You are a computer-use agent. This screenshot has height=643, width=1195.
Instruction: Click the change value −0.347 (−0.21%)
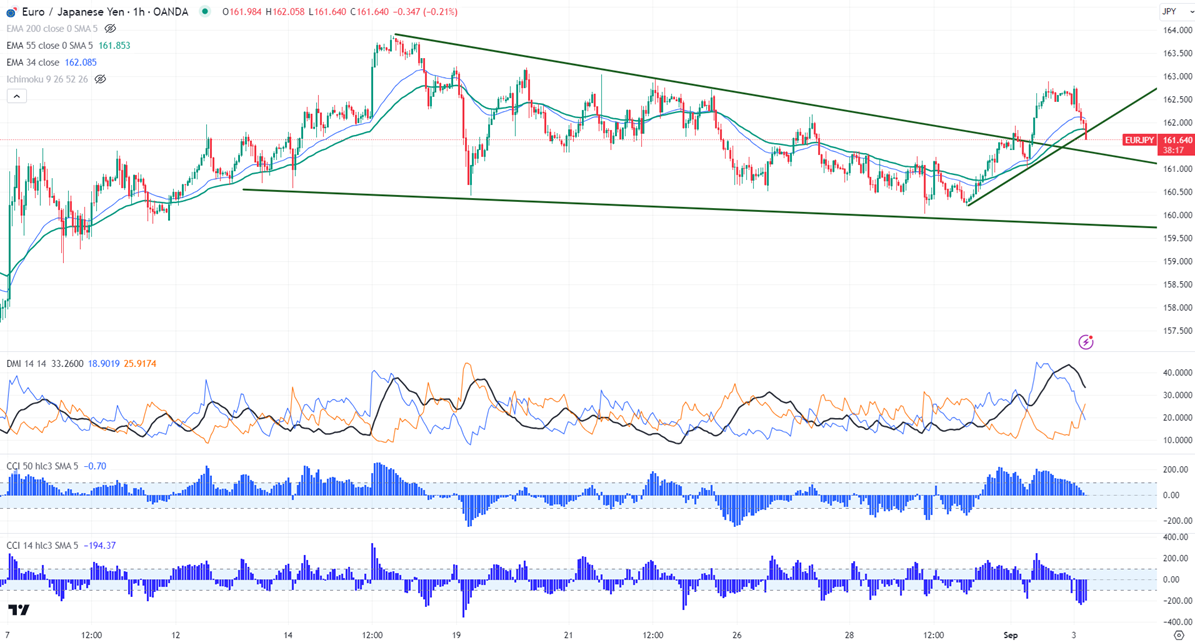point(424,12)
